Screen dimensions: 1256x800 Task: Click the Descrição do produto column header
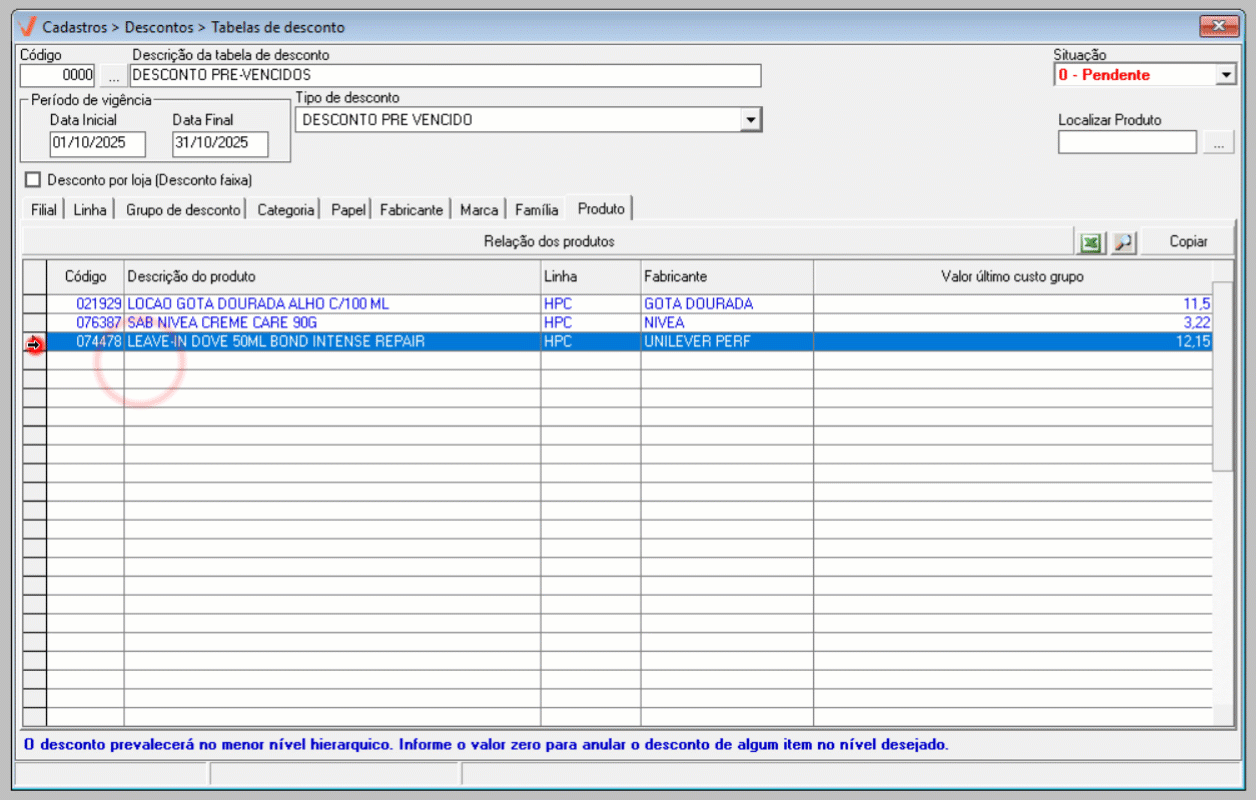[x=330, y=276]
